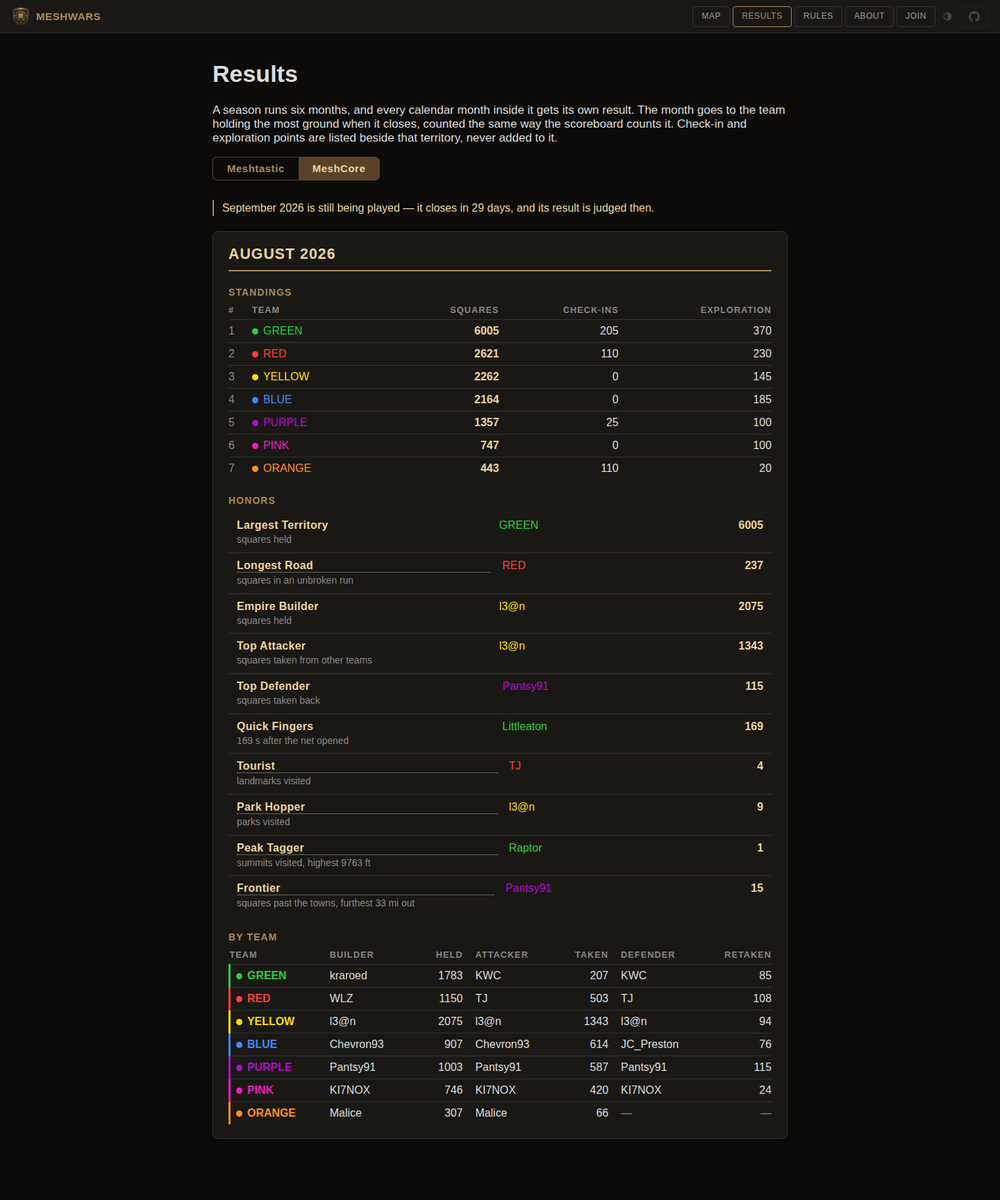Click the Quick Fingers honor title

point(275,726)
